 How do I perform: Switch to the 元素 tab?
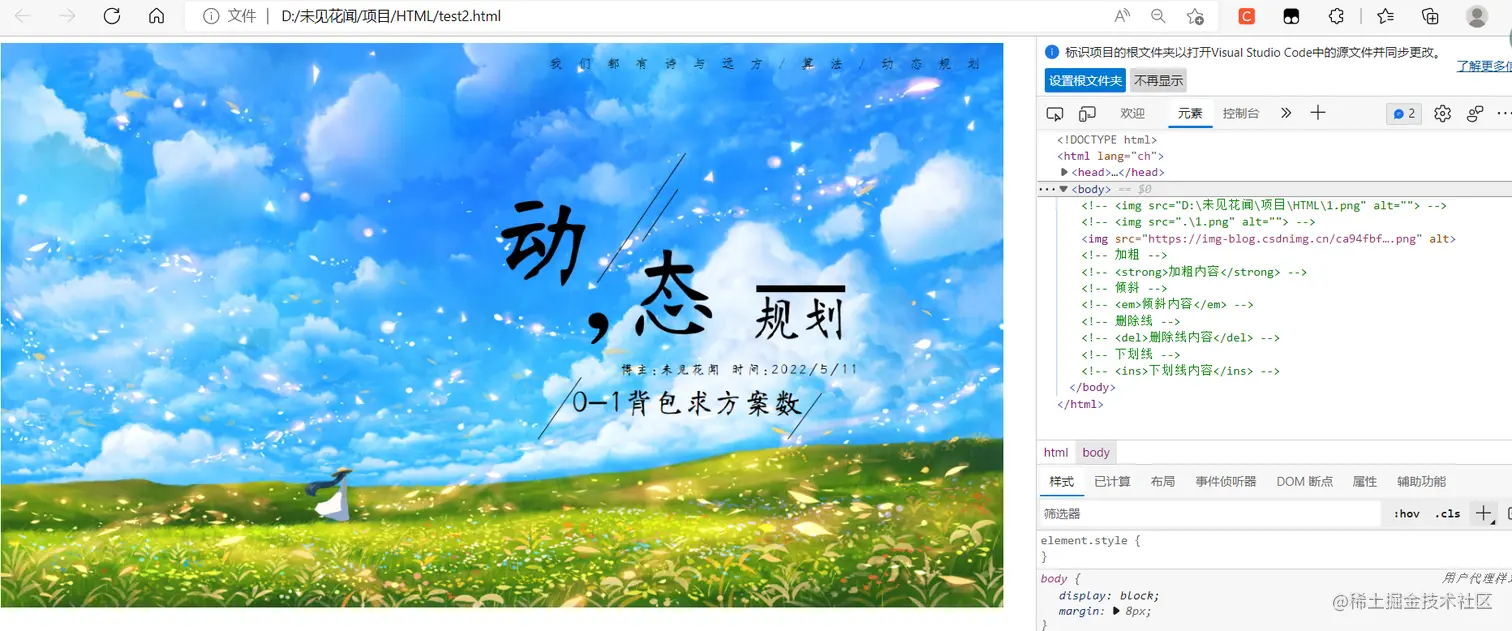(x=1190, y=113)
